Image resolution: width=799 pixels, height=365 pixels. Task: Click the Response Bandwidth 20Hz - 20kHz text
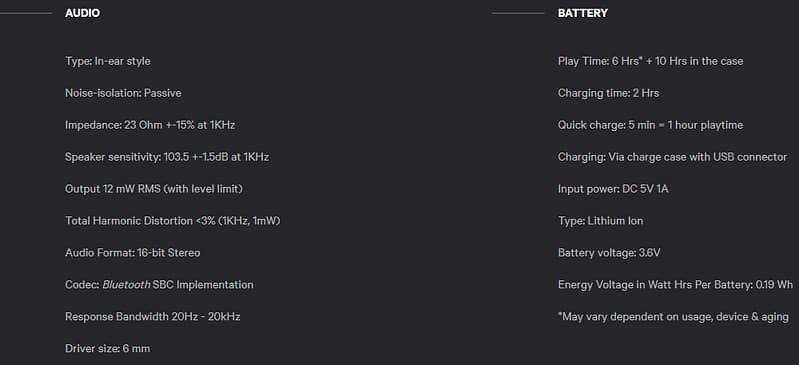click(x=152, y=317)
